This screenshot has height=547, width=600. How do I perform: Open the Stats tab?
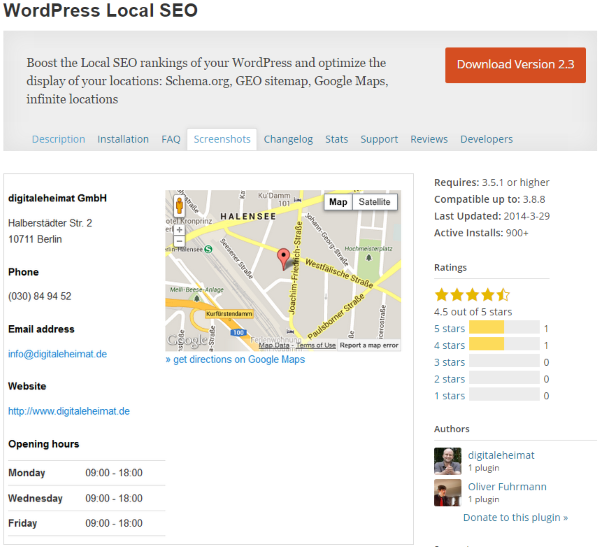coord(337,139)
